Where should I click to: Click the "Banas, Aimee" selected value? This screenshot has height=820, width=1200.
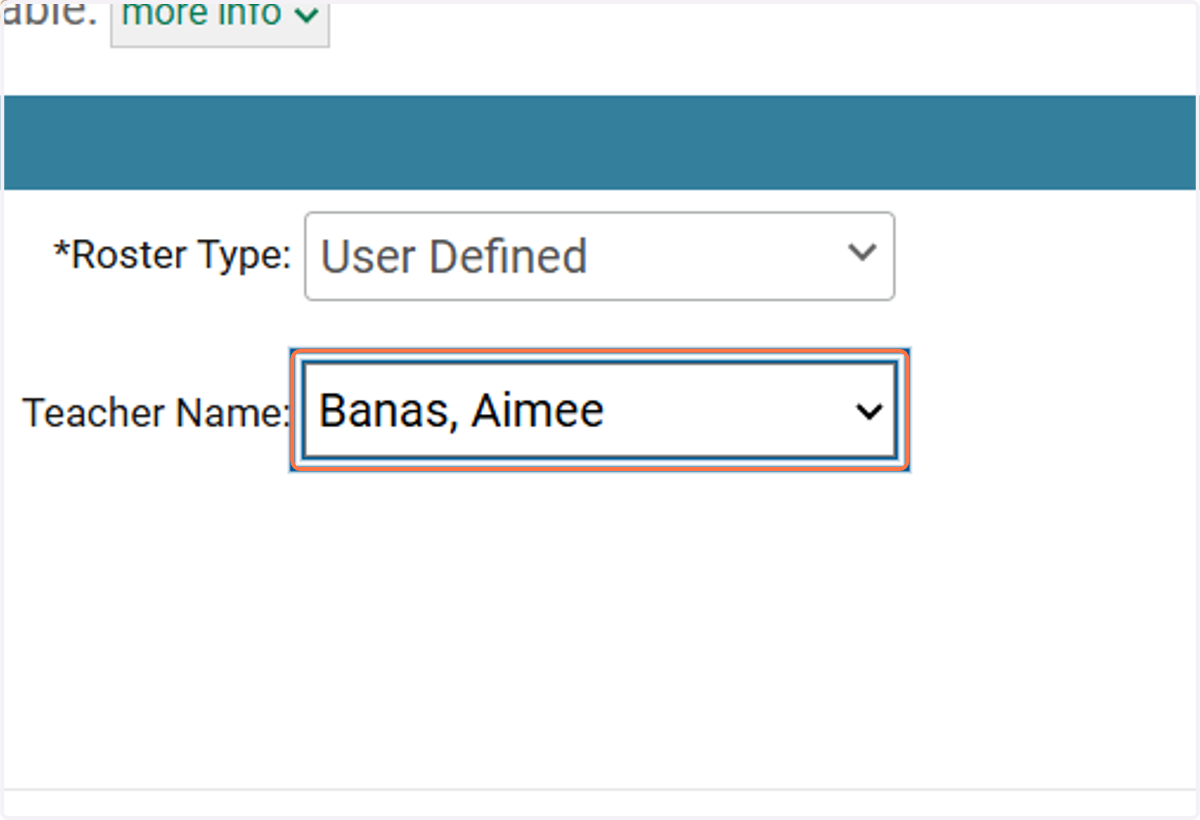point(461,410)
